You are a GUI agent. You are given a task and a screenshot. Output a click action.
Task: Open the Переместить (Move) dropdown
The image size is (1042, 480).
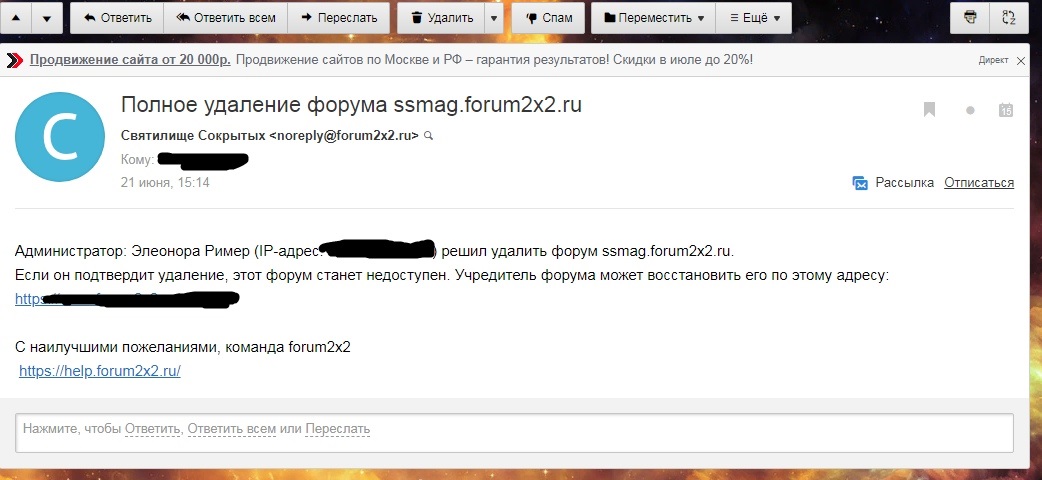(x=653, y=18)
